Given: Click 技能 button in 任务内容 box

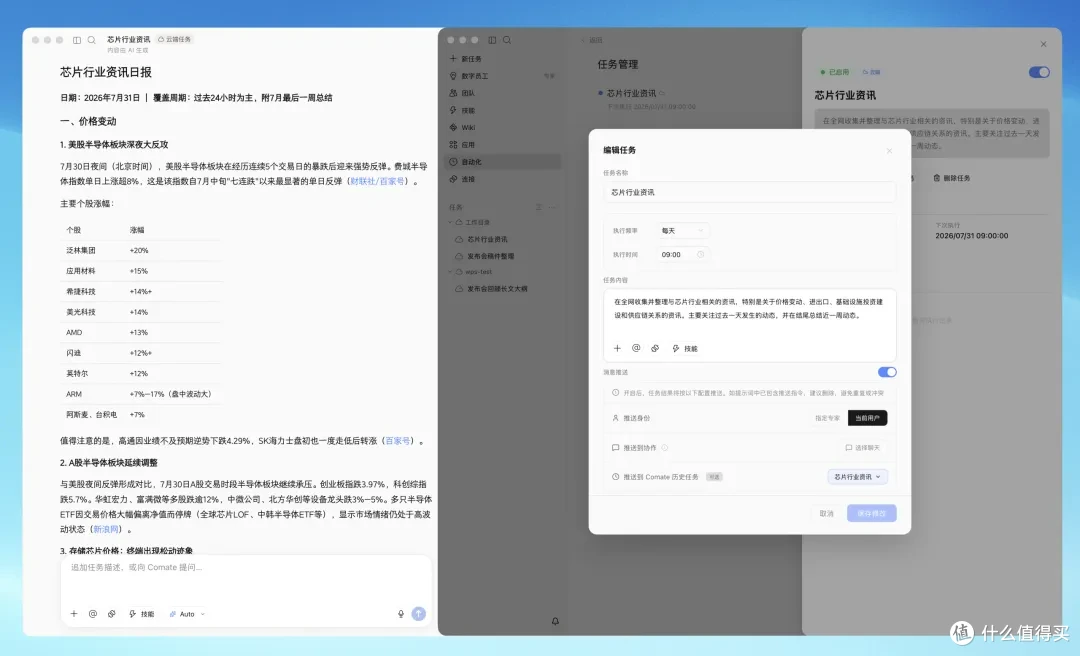Looking at the screenshot, I should [x=685, y=348].
